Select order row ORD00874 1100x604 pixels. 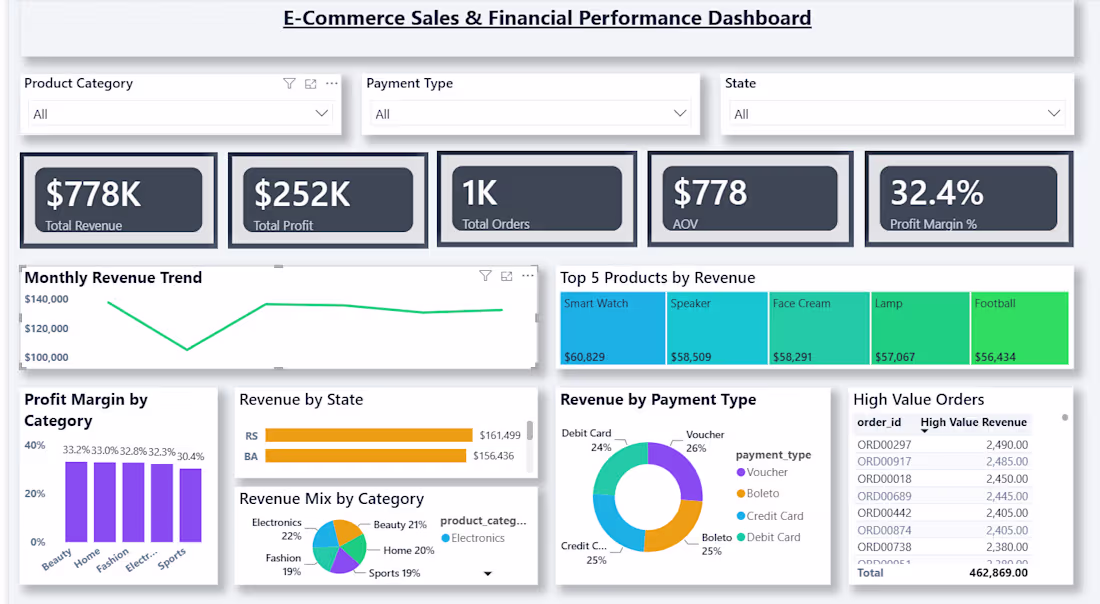pos(942,530)
